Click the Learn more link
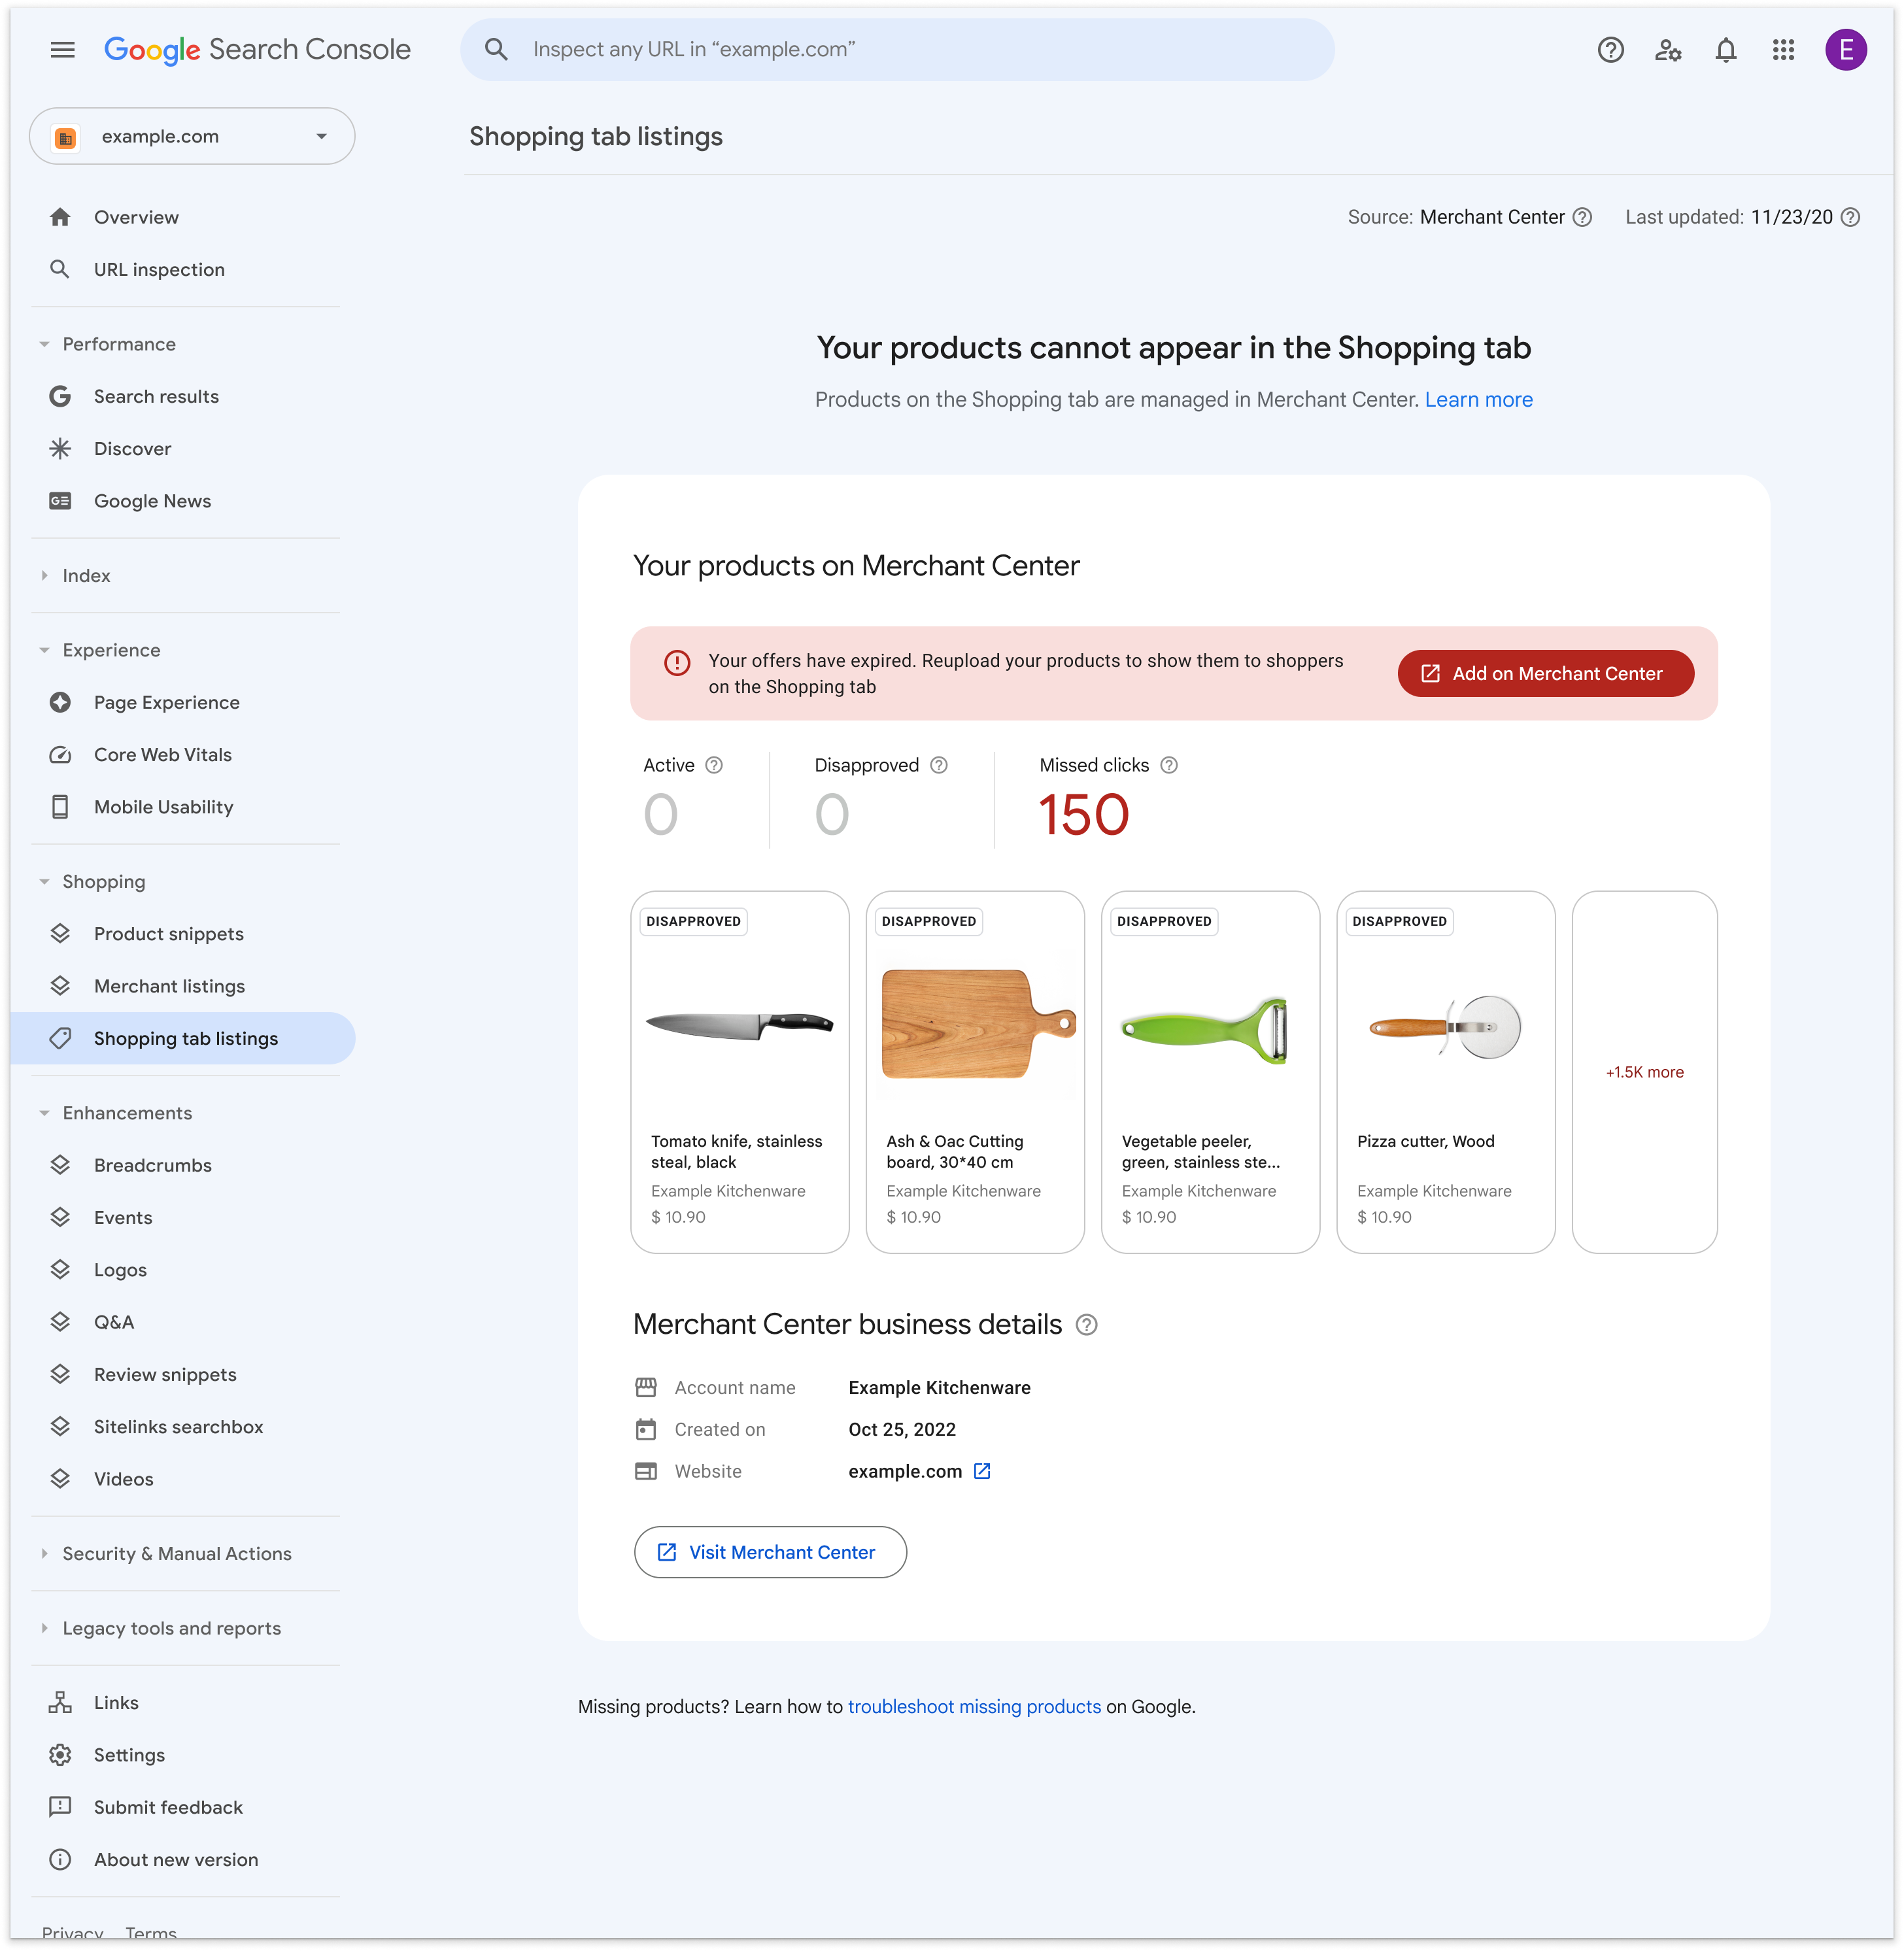 coord(1478,399)
